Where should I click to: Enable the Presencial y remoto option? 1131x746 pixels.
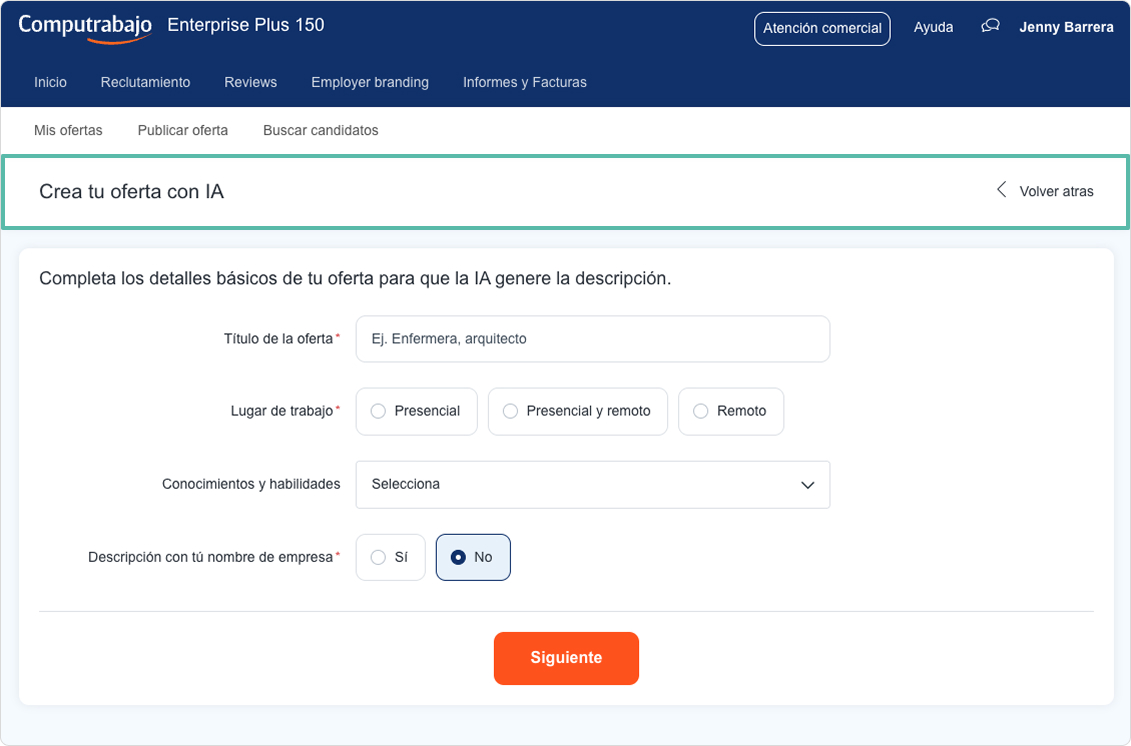pos(511,411)
